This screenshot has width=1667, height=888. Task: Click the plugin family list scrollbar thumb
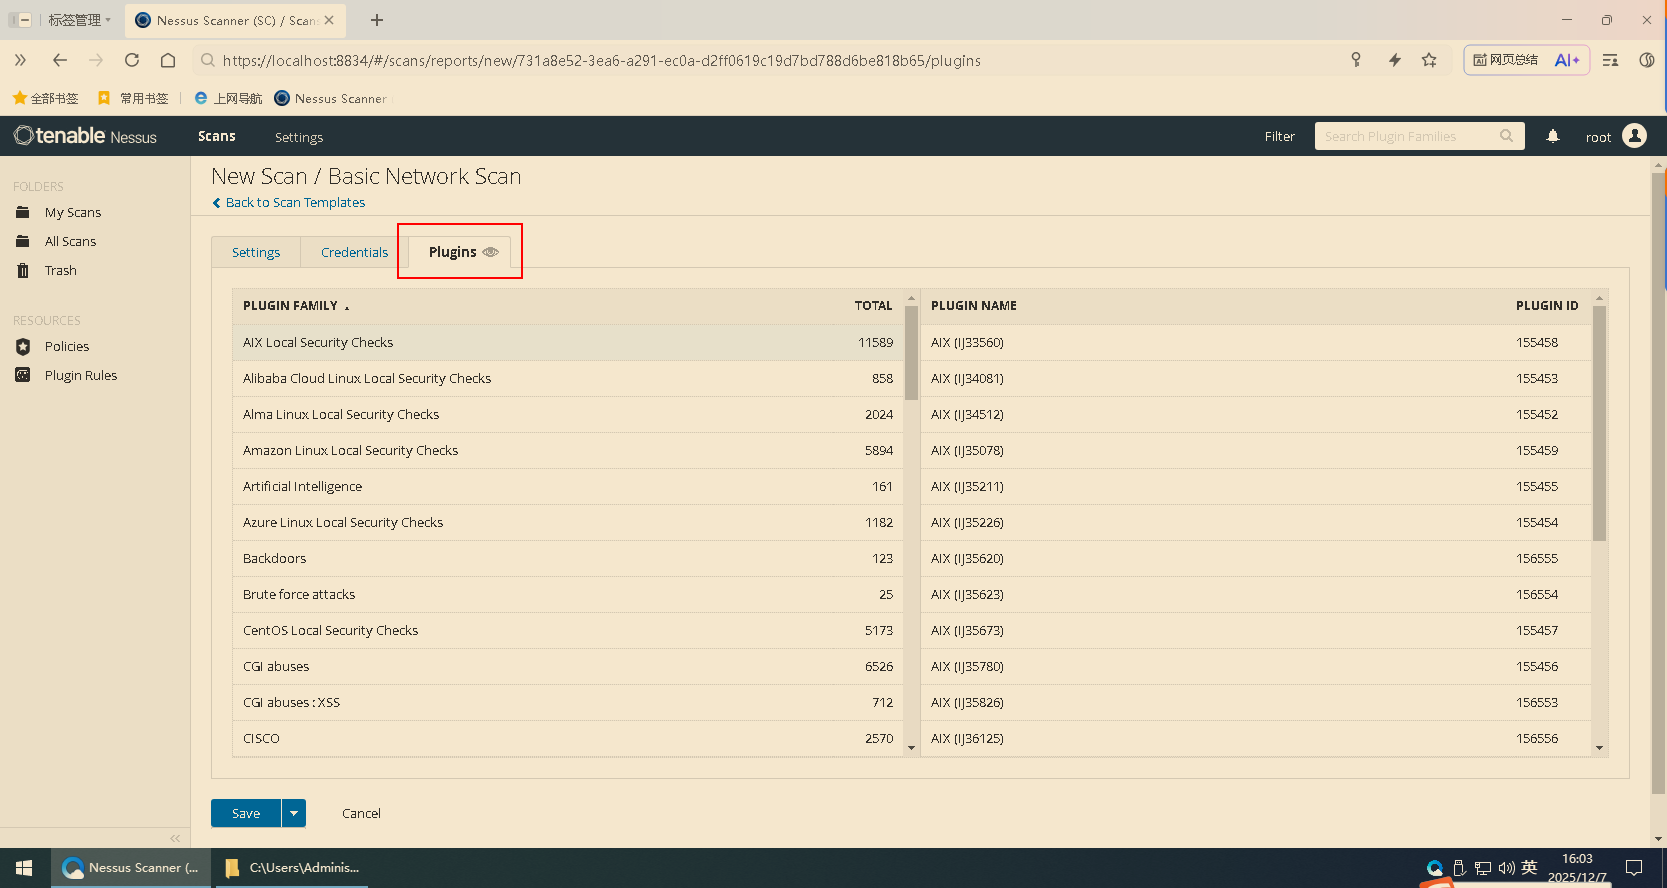point(911,352)
